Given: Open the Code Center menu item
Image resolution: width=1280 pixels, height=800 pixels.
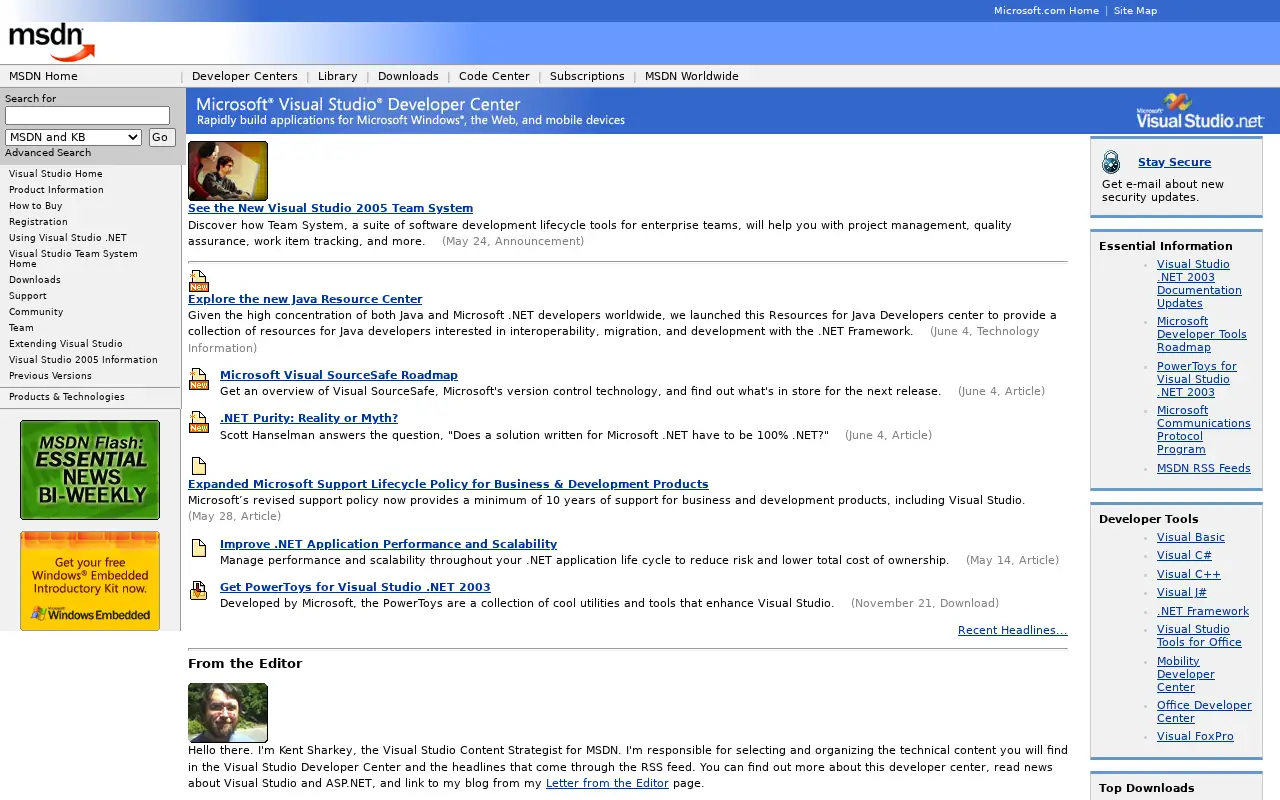Looking at the screenshot, I should point(494,76).
